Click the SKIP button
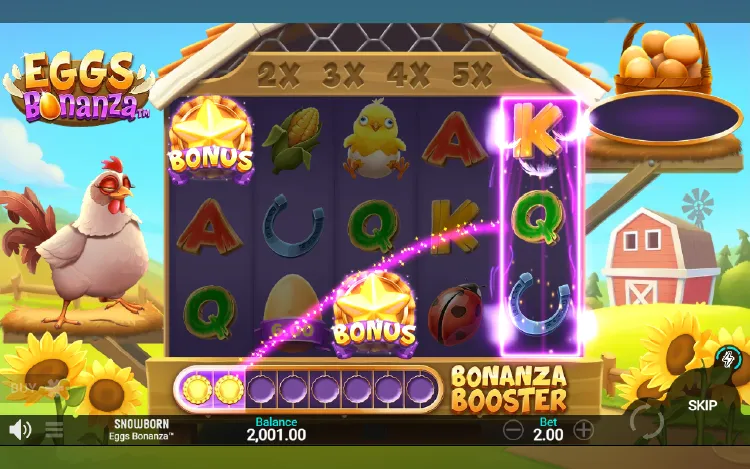The image size is (750, 469). point(702,405)
